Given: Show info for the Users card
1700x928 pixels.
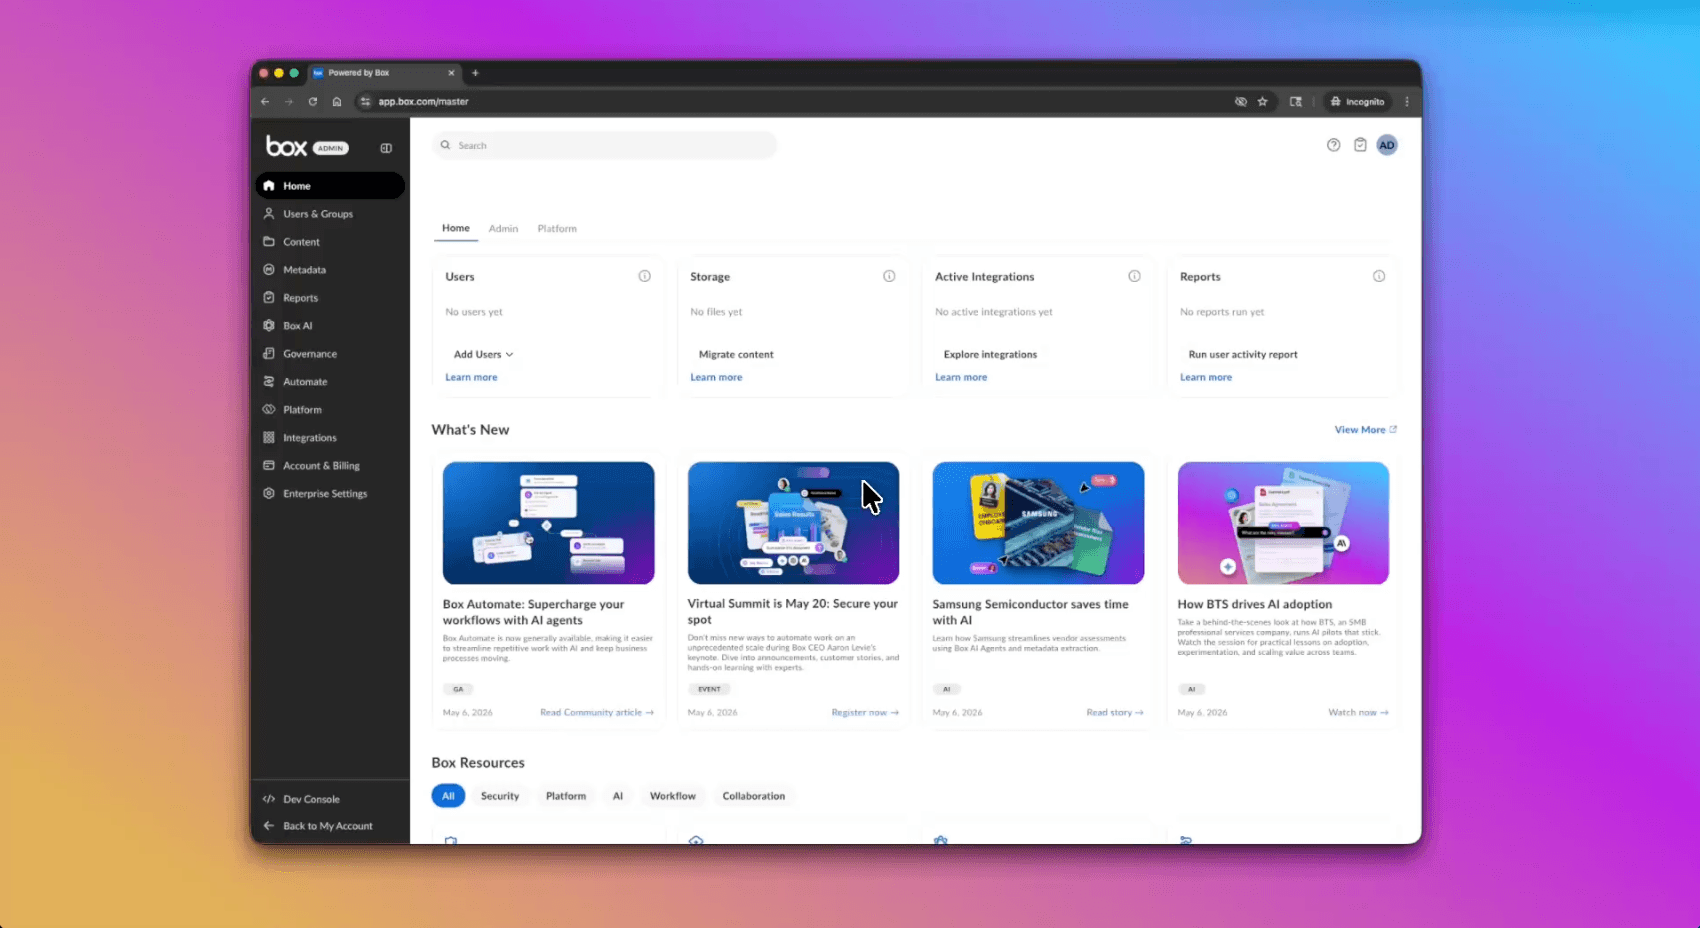Looking at the screenshot, I should [645, 276].
